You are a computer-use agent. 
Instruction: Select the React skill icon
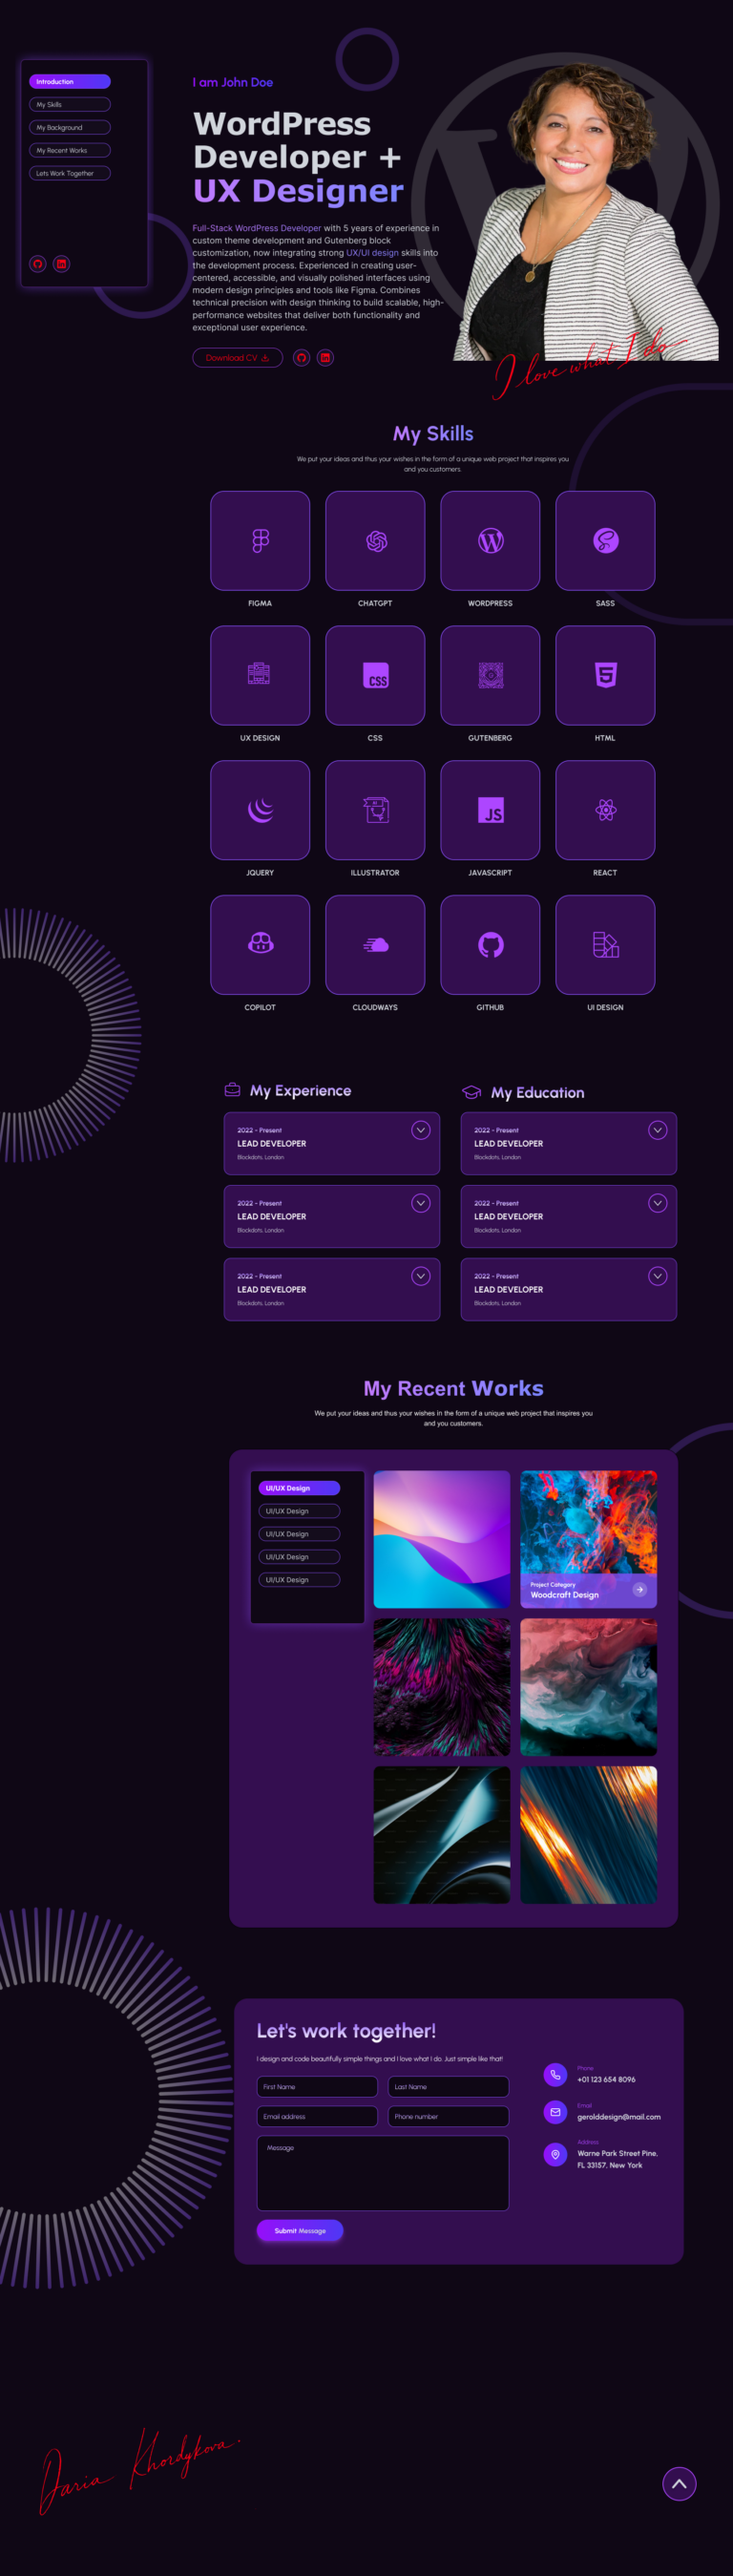tap(605, 810)
